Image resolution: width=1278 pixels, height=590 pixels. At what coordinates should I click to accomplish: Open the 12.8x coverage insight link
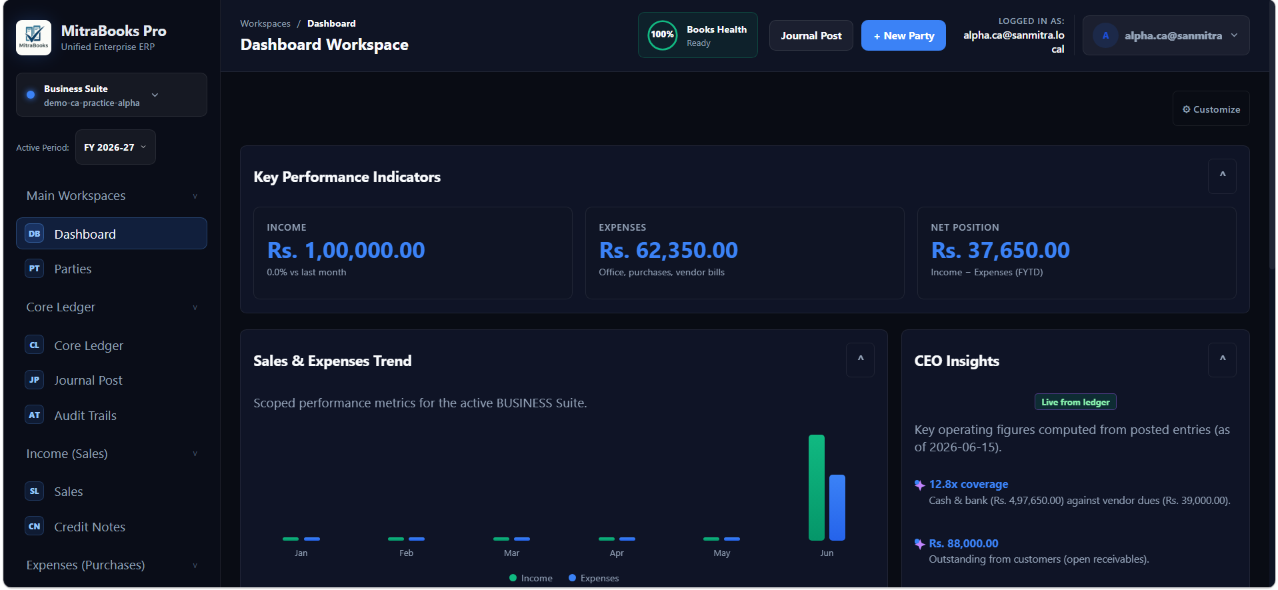968,484
